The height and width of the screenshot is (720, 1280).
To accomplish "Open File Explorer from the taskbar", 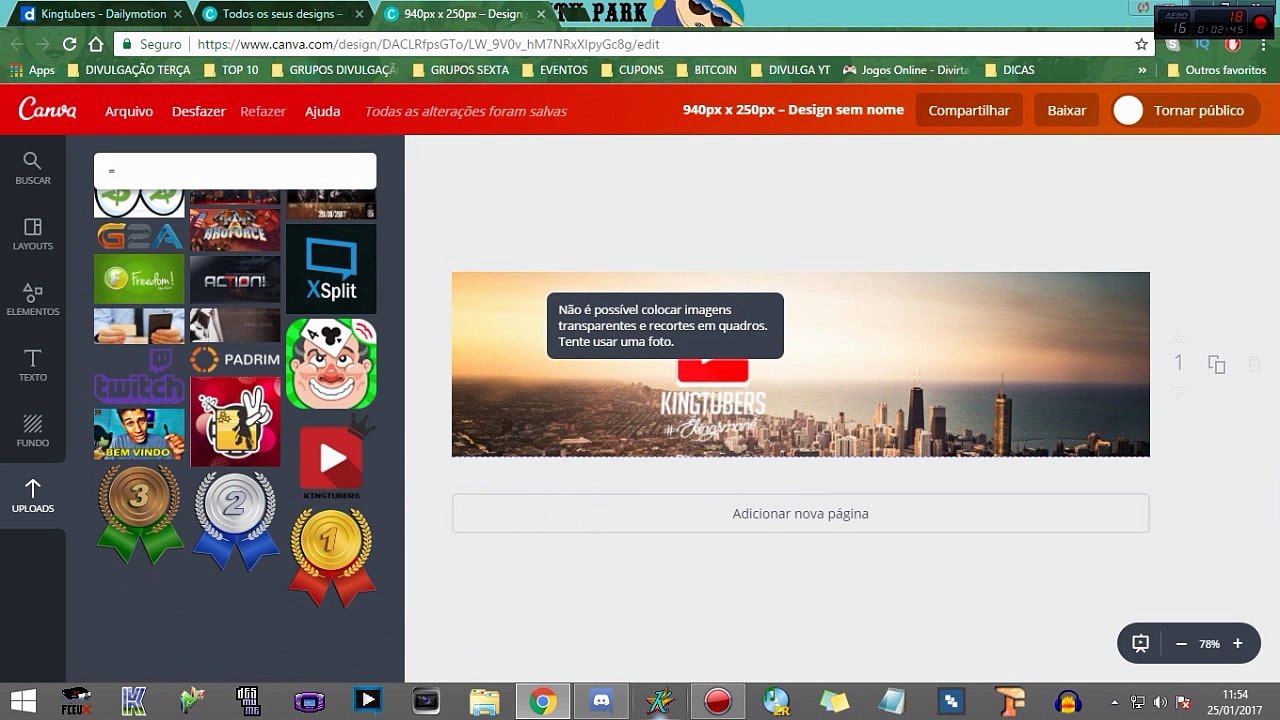I will pyautogui.click(x=485, y=701).
